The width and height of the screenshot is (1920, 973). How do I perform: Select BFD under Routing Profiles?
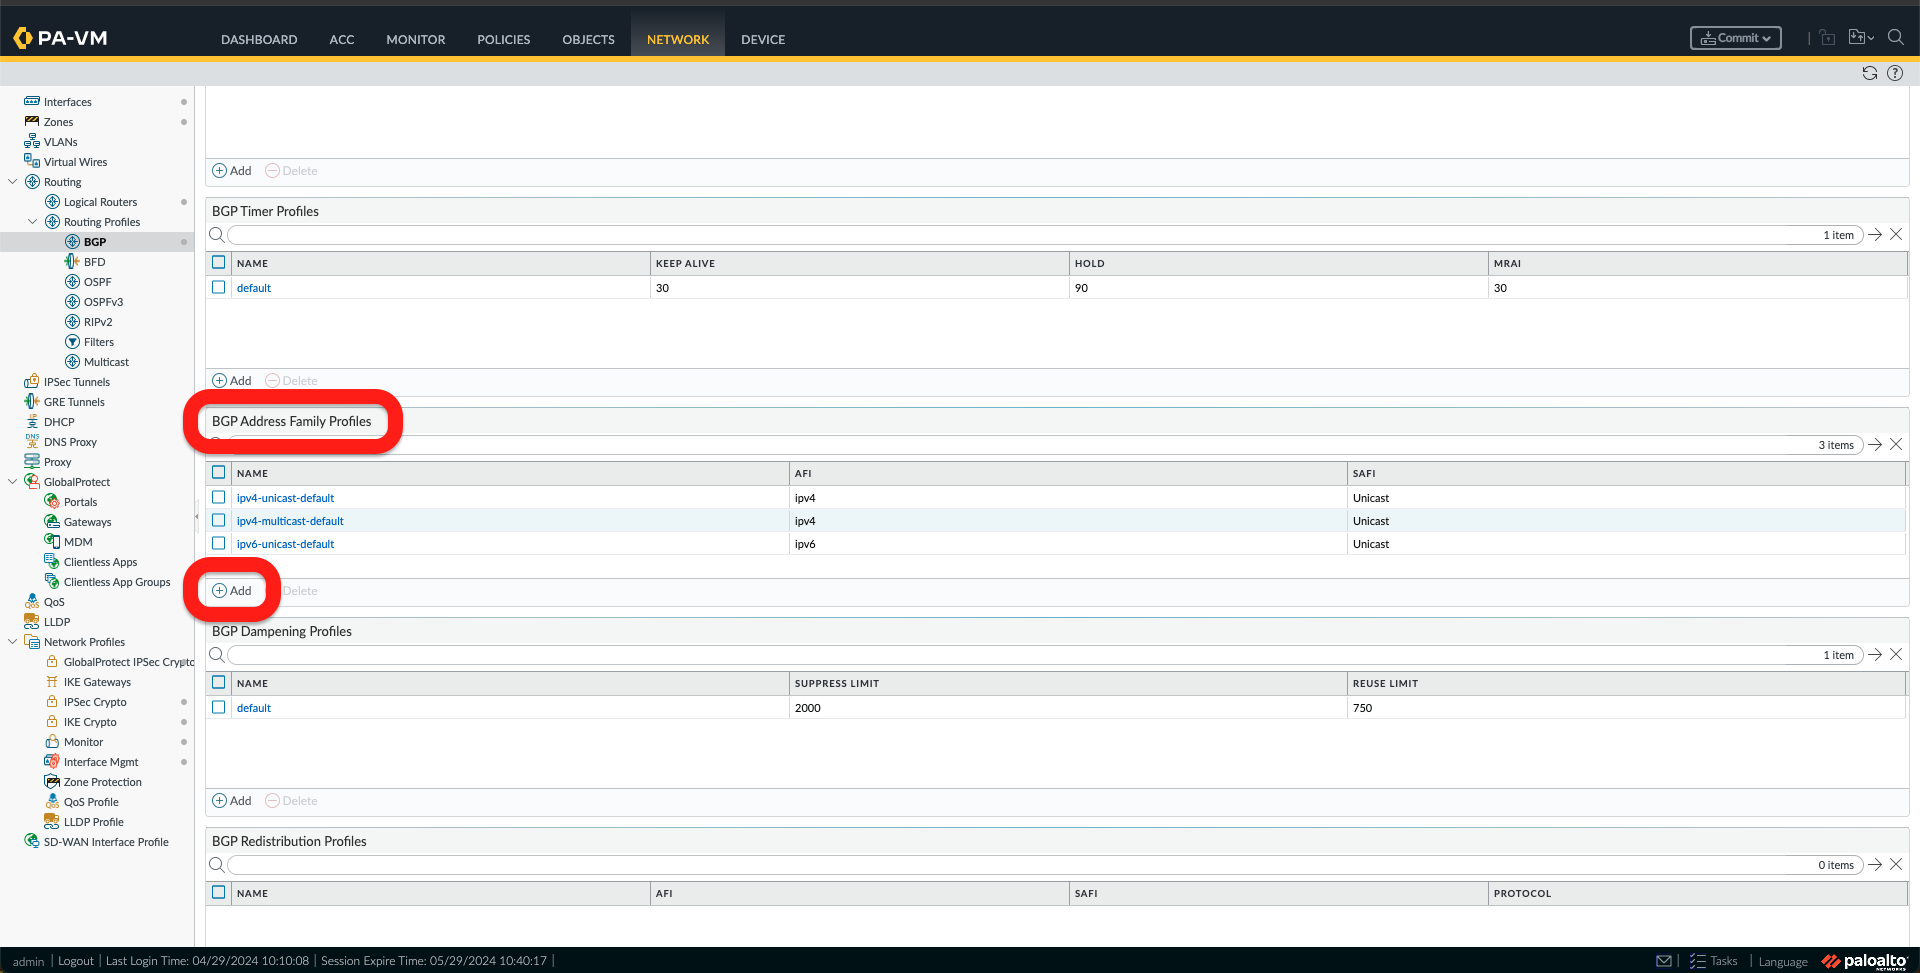tap(96, 261)
